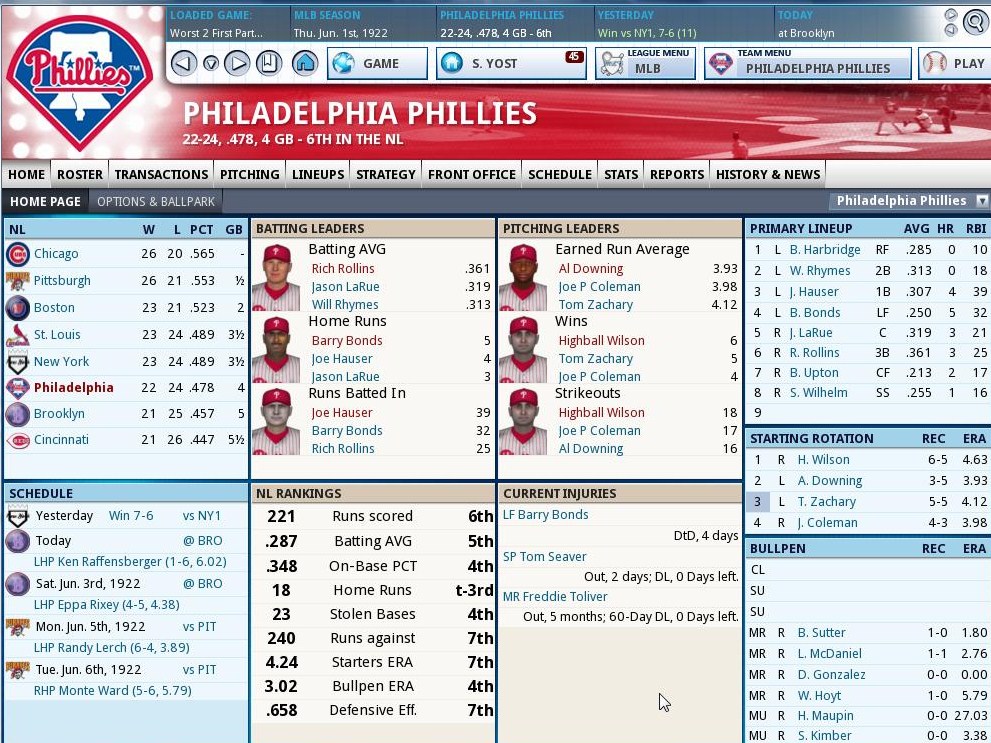Open MR Freddie Toliver injury link
This screenshot has width=991, height=743.
point(555,596)
